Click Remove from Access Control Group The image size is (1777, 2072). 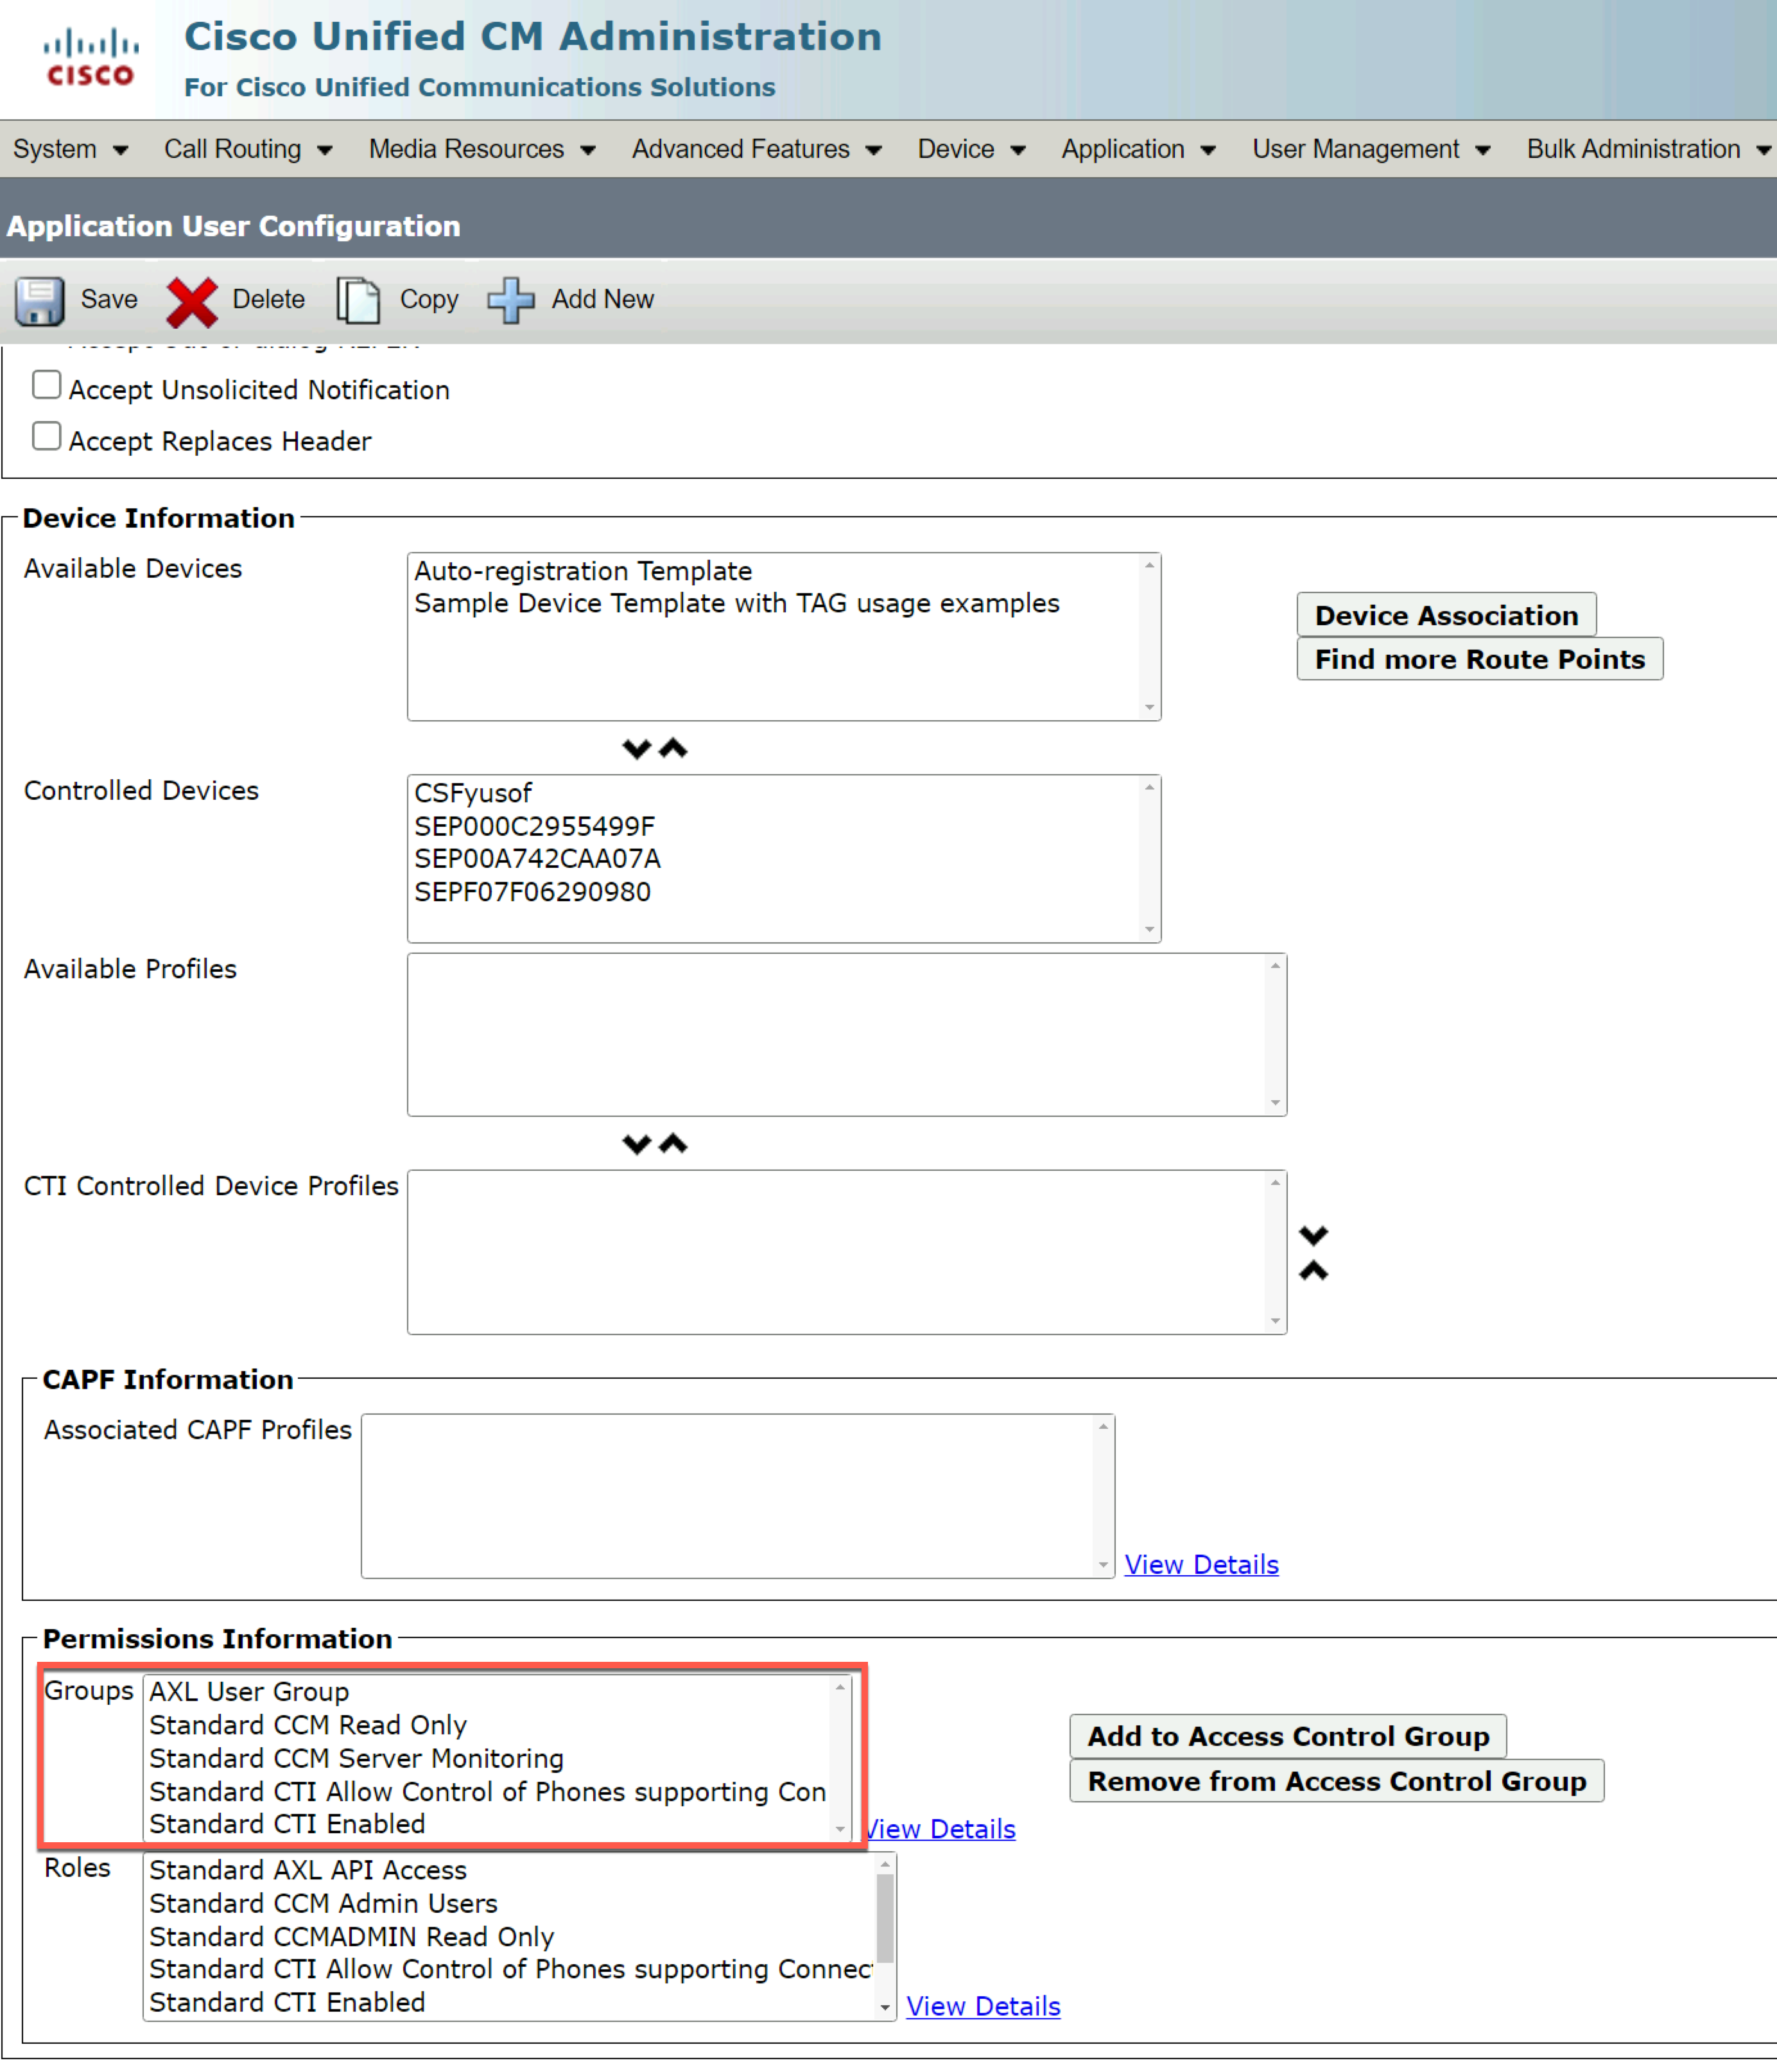pos(1336,1781)
